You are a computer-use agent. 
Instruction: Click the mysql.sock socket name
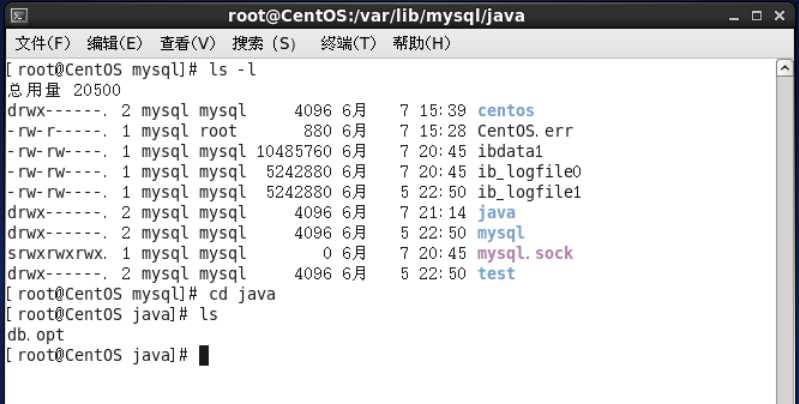(525, 253)
